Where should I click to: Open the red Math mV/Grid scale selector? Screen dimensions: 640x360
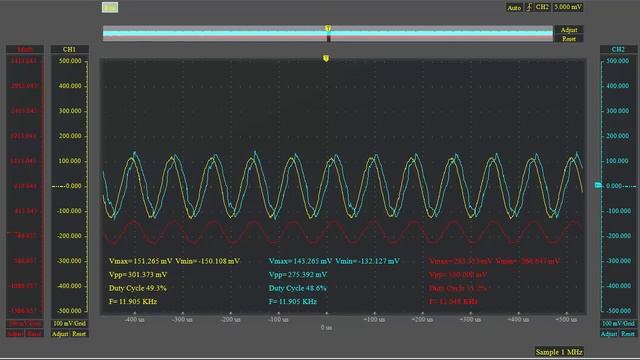coord(25,324)
